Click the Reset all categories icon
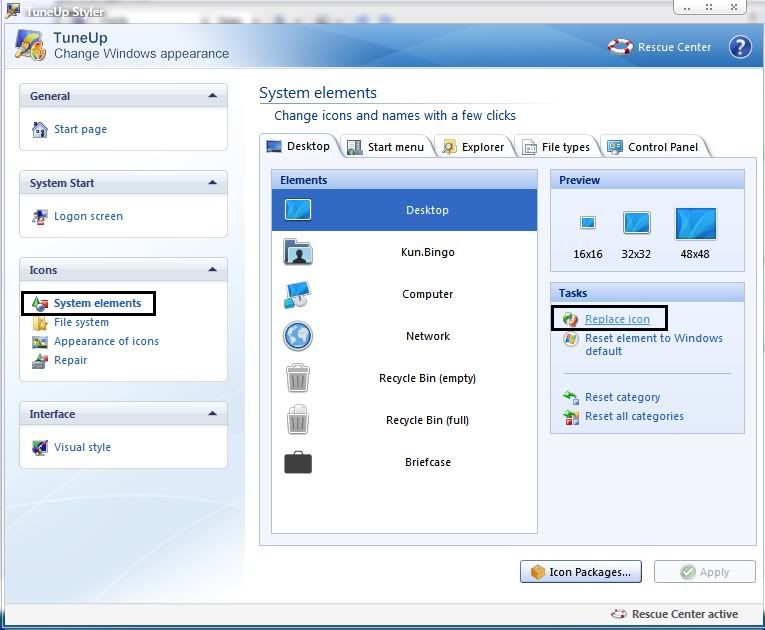 (x=571, y=417)
